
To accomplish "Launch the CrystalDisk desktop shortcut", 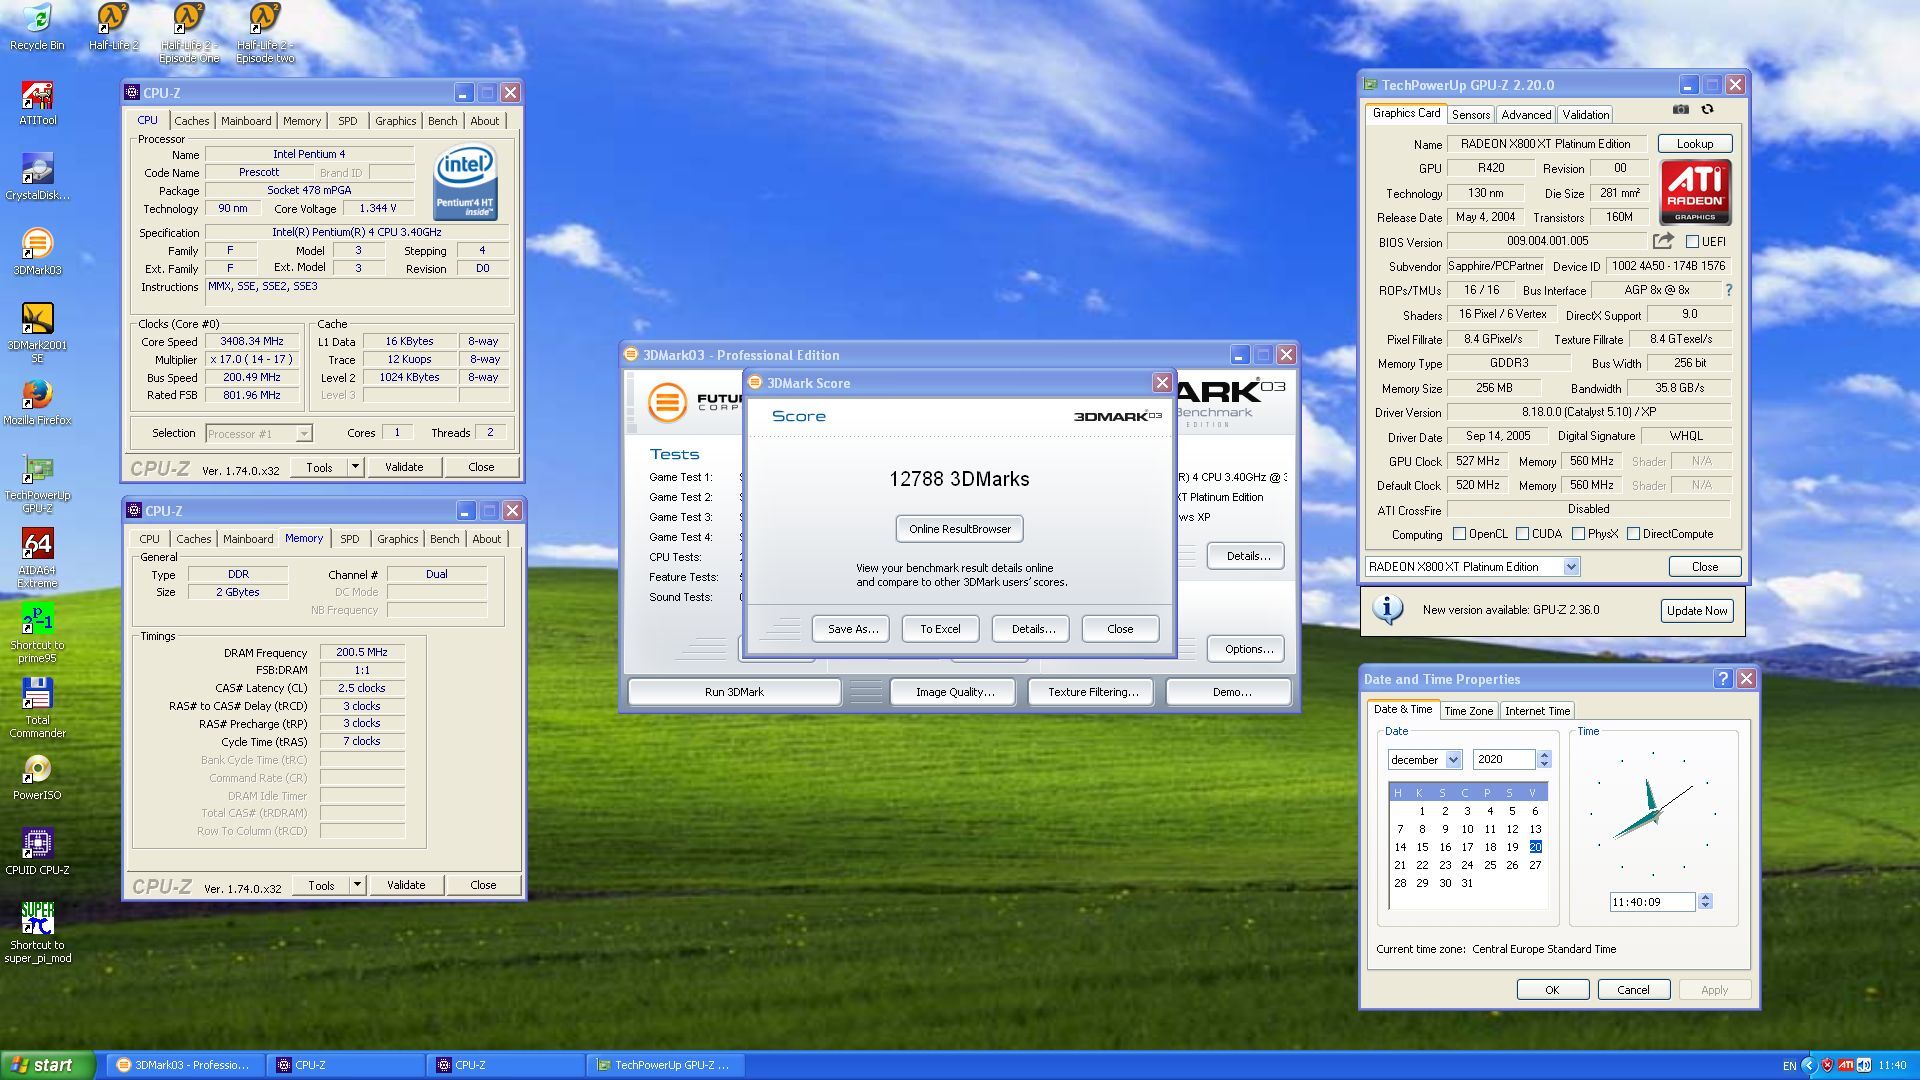I will pos(37,177).
